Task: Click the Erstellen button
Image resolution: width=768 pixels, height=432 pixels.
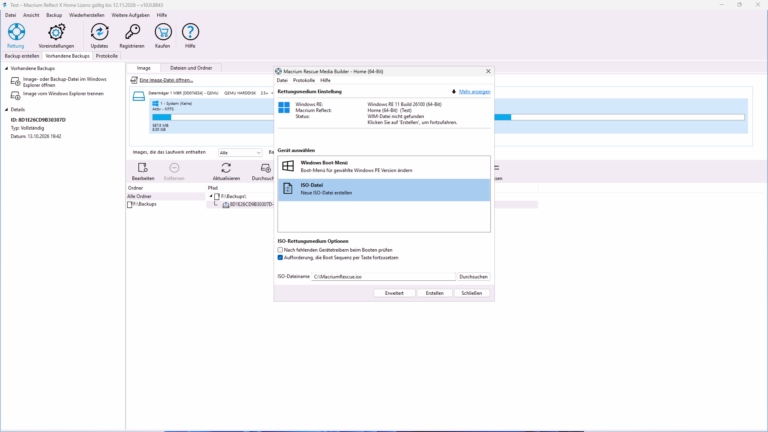Action: (x=434, y=293)
